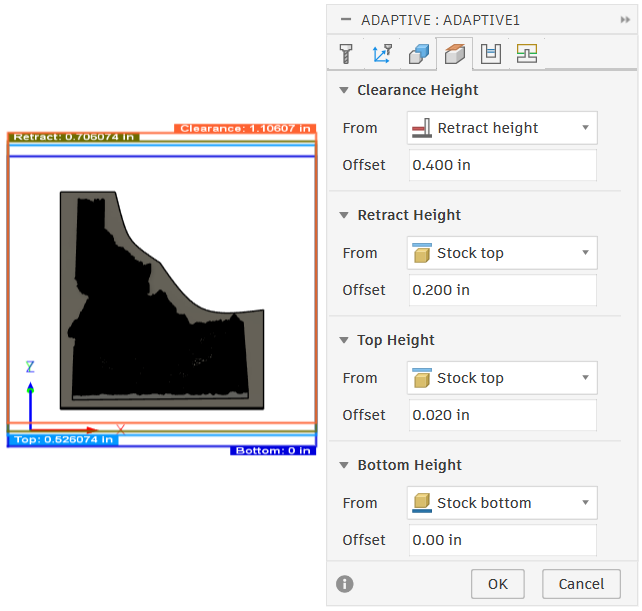Open the Heights tab icon

pyautogui.click(x=454, y=54)
